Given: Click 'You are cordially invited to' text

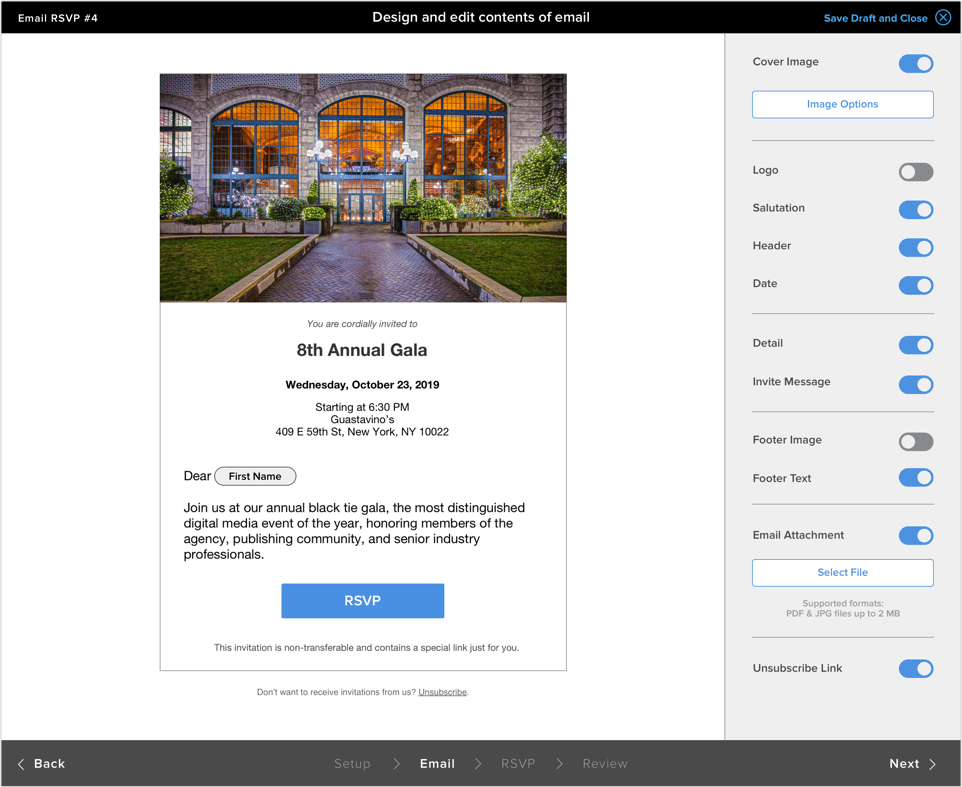Looking at the screenshot, I should click(362, 324).
